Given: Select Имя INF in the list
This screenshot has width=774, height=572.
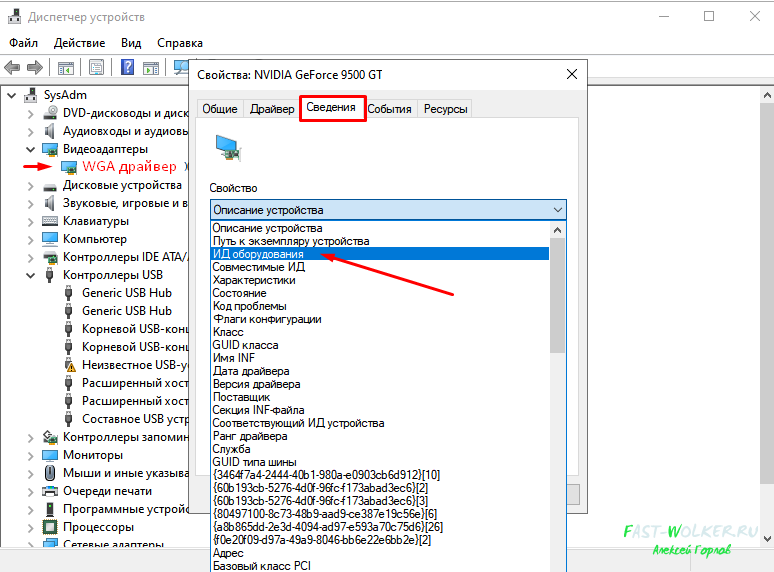Looking at the screenshot, I should [x=380, y=358].
